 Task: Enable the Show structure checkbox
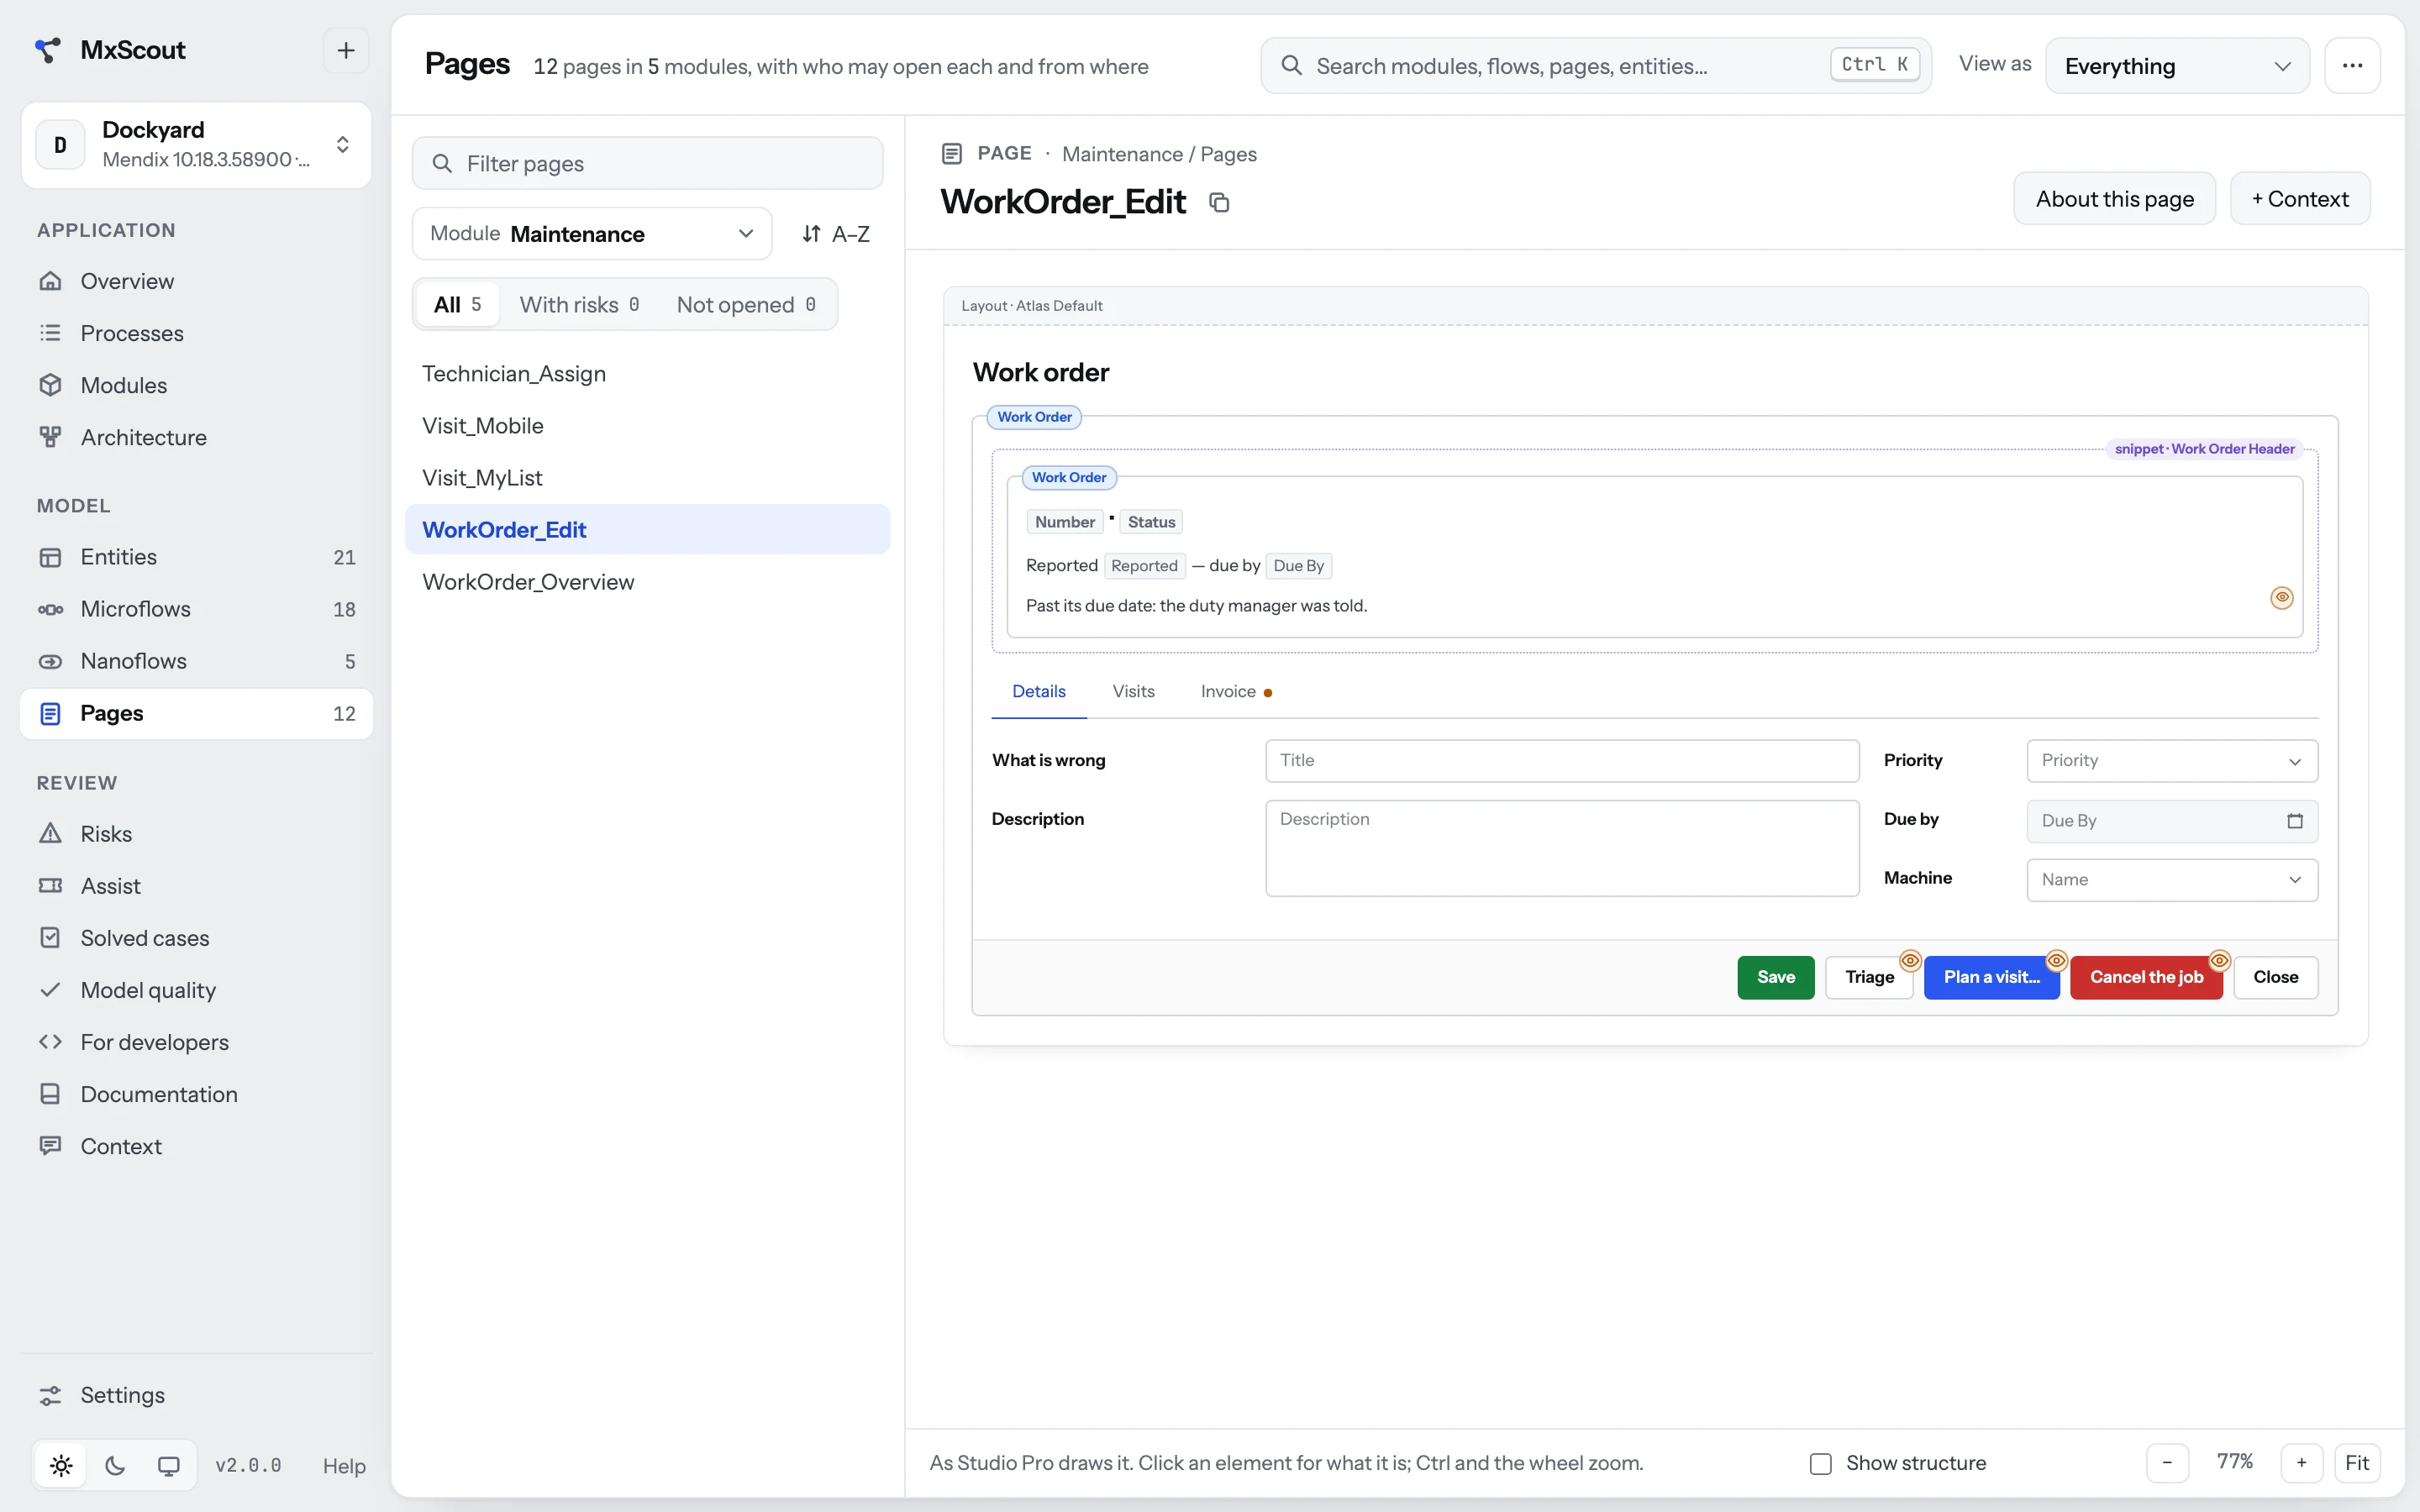pyautogui.click(x=1821, y=1463)
